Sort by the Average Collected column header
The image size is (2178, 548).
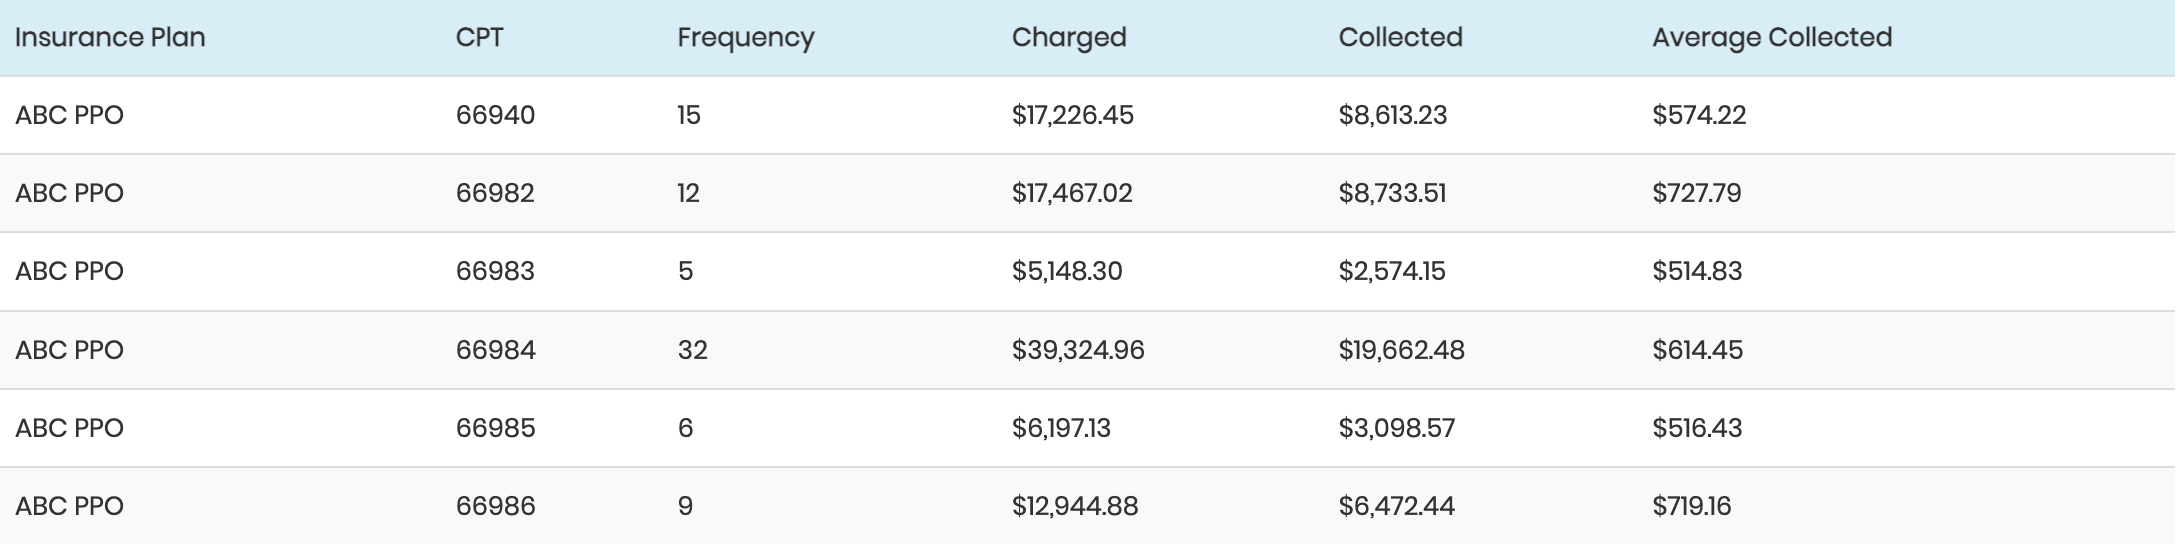pos(1771,38)
